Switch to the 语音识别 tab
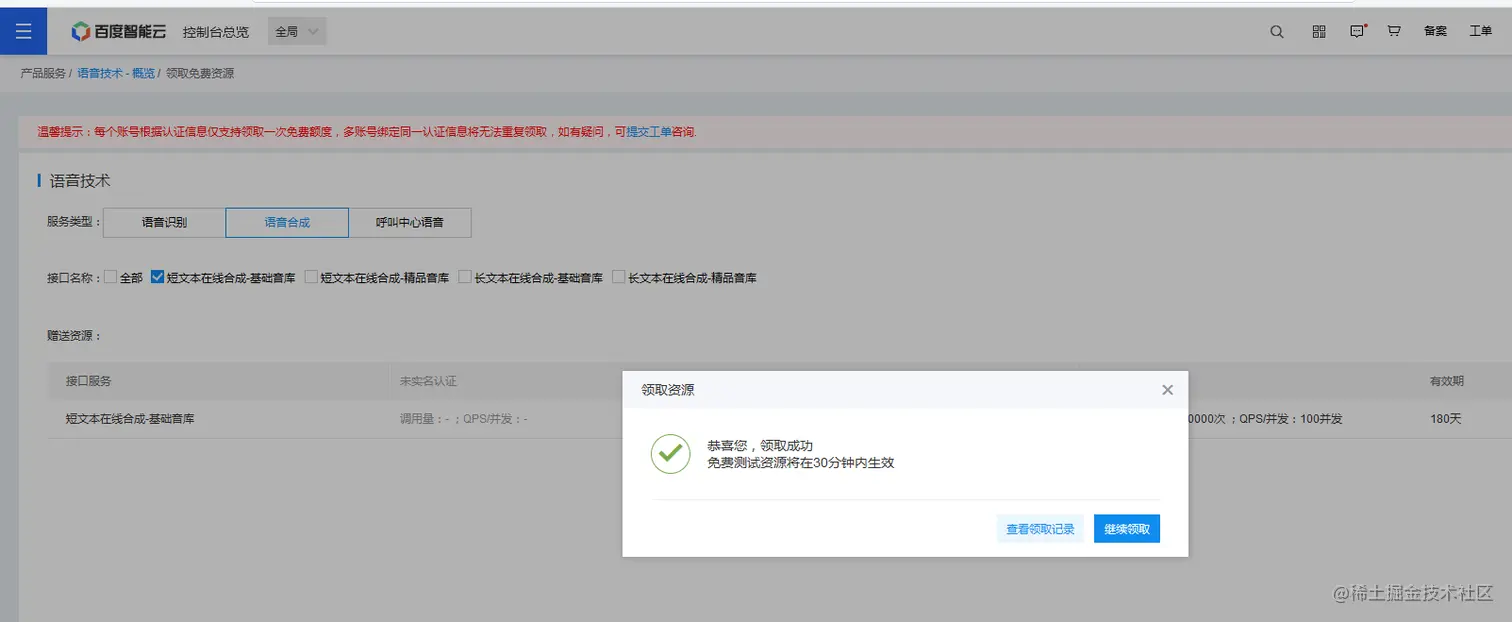 pyautogui.click(x=163, y=222)
